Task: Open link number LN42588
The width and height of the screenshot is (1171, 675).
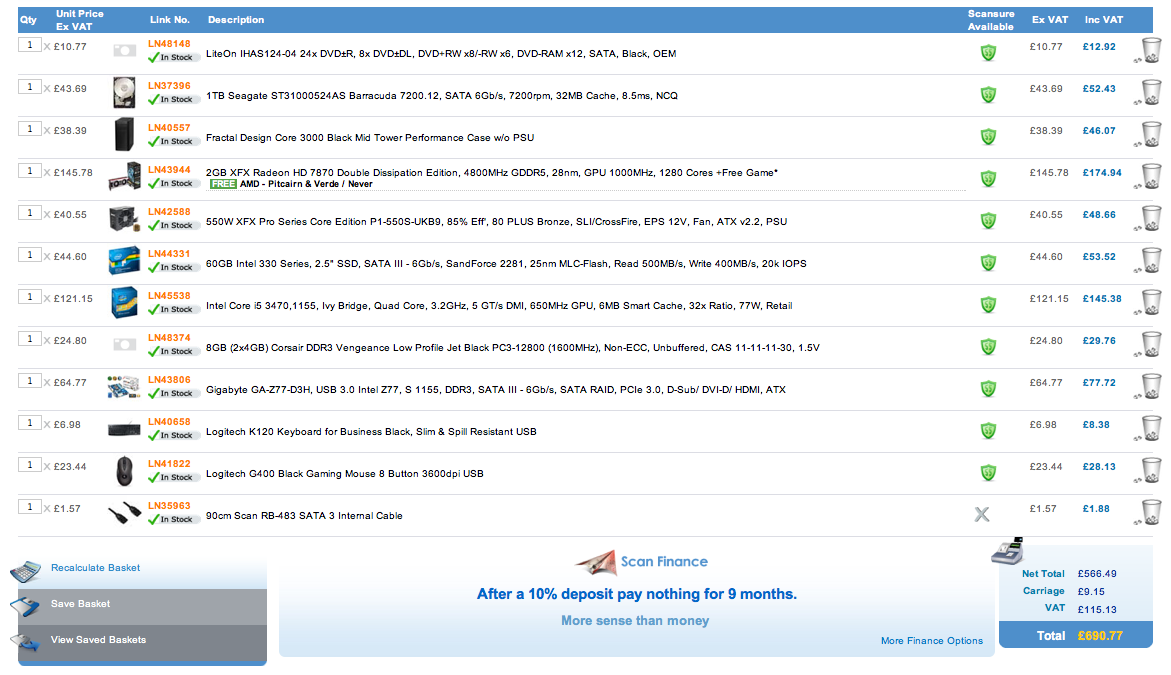Action: coord(170,212)
